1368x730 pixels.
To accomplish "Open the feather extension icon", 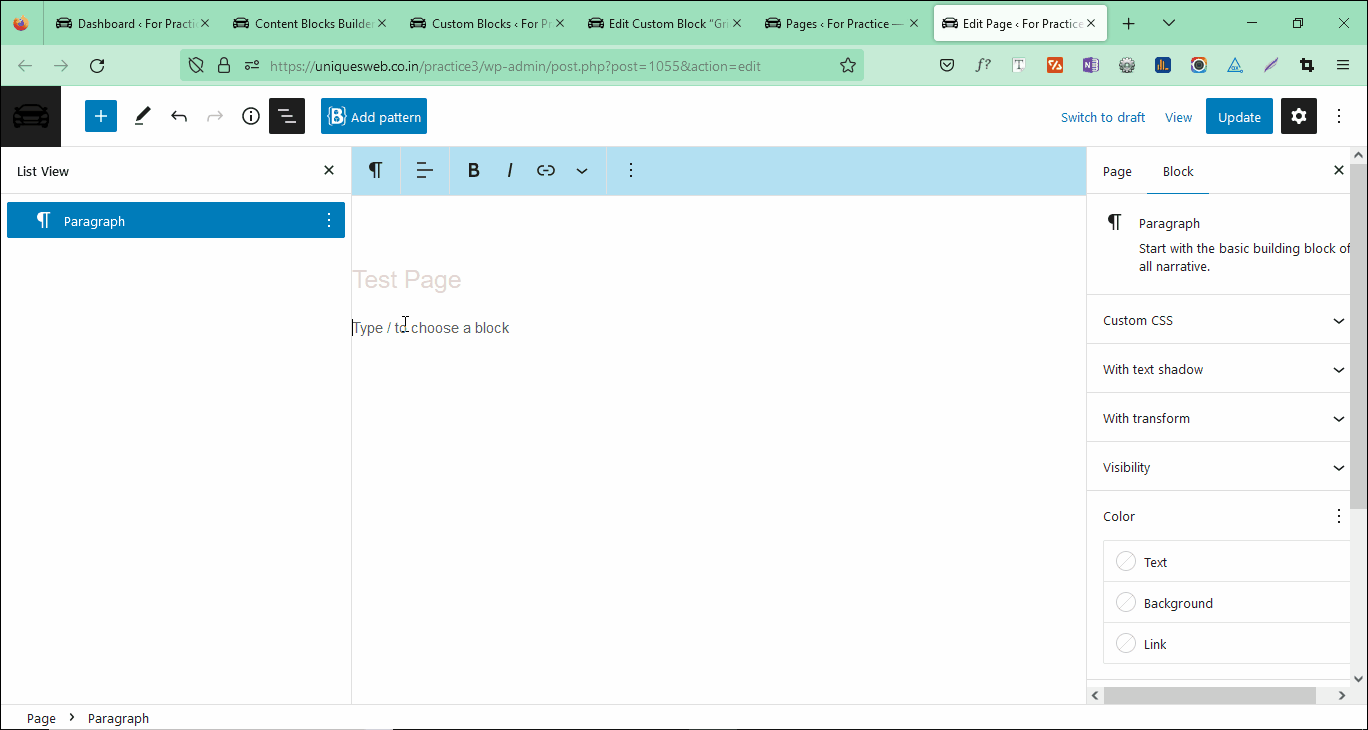I will 1271,66.
